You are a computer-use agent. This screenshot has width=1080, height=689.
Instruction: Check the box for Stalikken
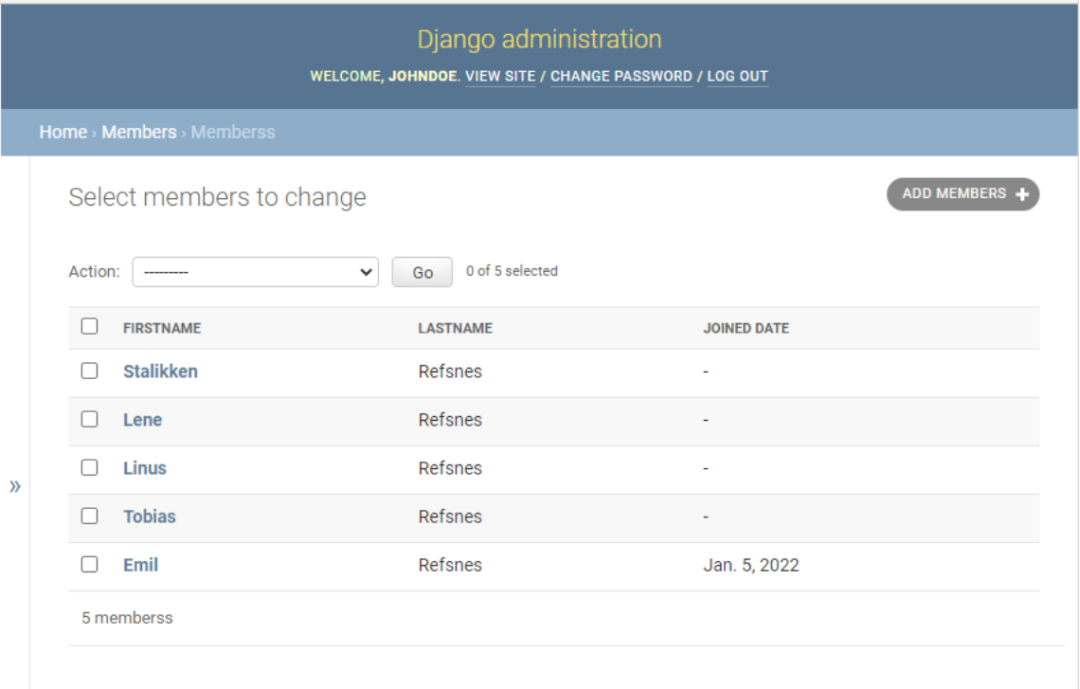[x=90, y=371]
